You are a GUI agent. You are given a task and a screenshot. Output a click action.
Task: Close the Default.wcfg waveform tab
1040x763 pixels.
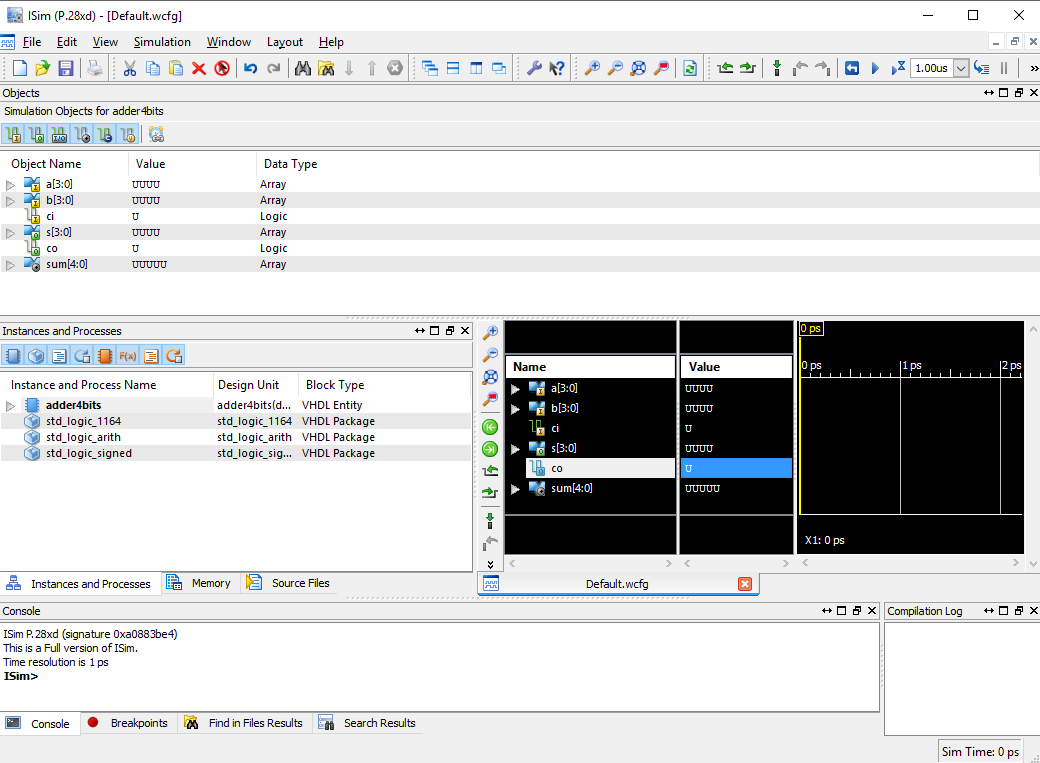745,584
